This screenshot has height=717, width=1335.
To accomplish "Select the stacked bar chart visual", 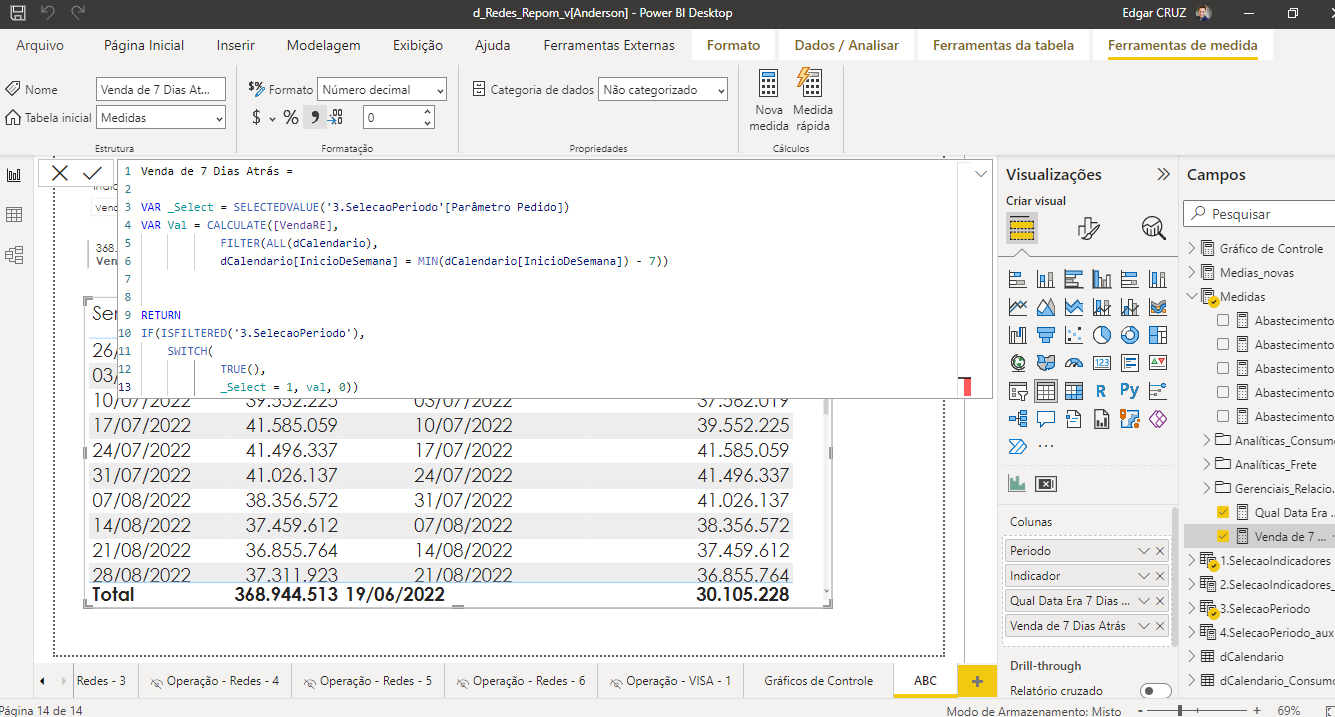I will click(1018, 279).
